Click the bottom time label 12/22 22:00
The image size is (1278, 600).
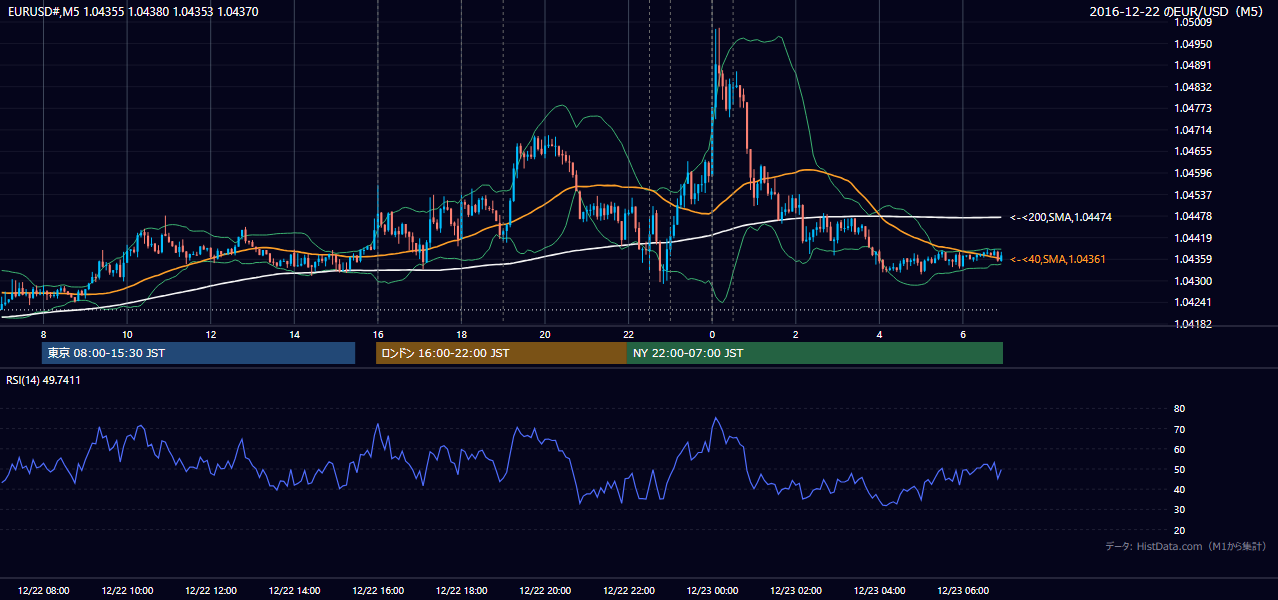coord(628,591)
